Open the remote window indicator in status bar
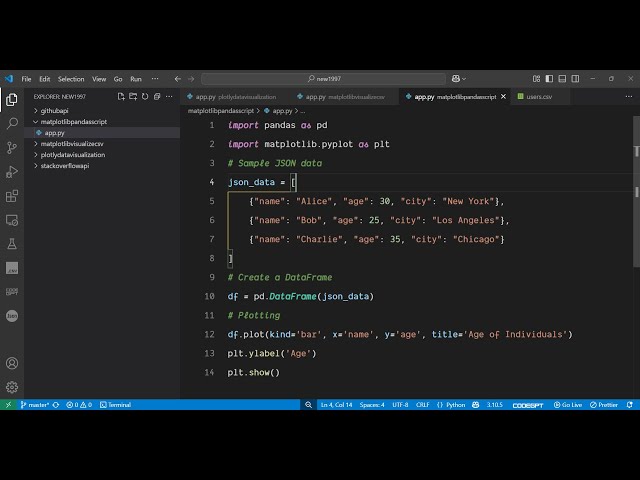Image resolution: width=640 pixels, height=480 pixels. [x=8, y=405]
